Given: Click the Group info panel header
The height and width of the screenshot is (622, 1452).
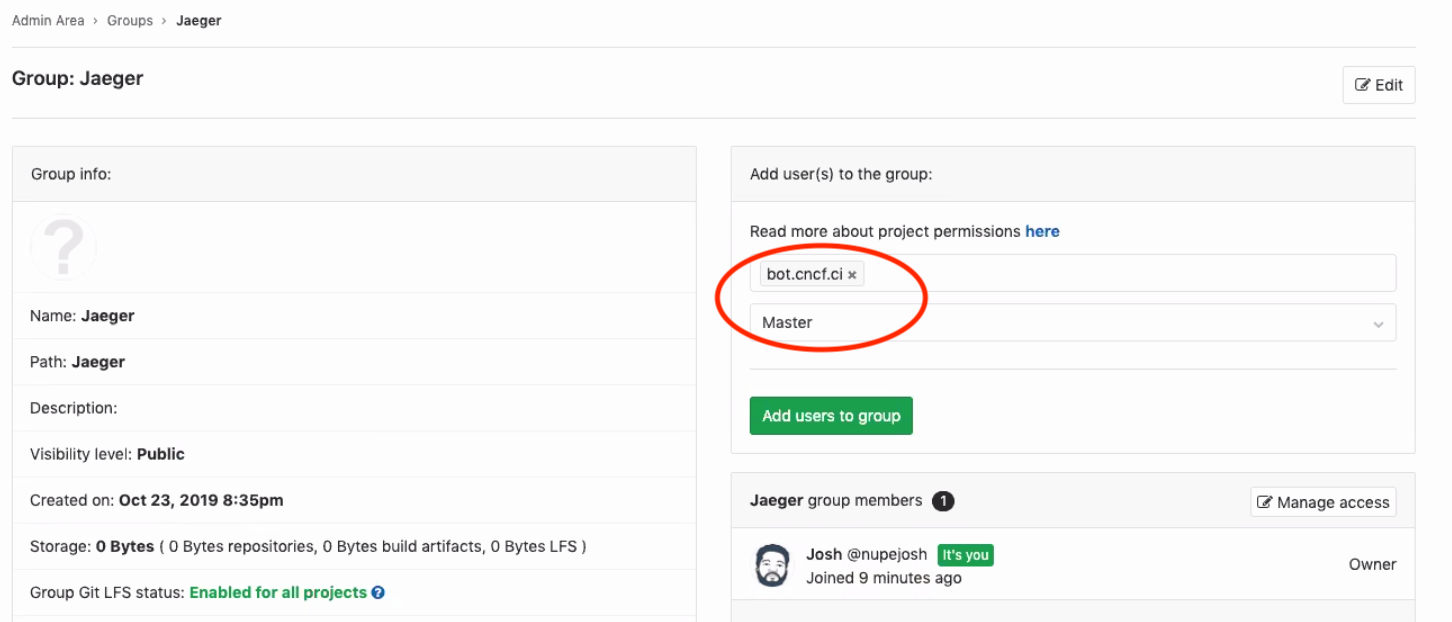Looking at the screenshot, I should (x=354, y=174).
